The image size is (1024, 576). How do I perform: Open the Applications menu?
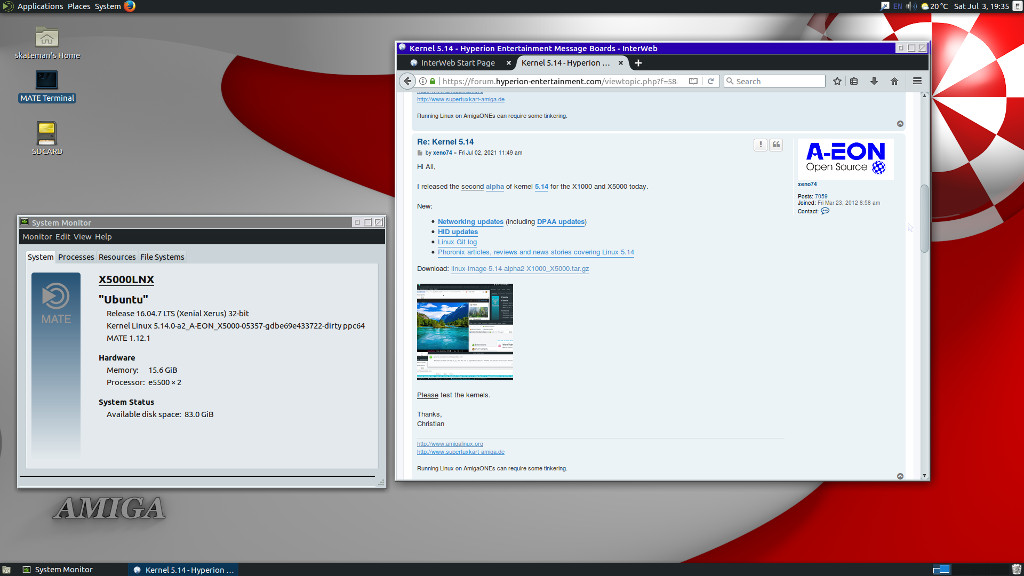40,6
